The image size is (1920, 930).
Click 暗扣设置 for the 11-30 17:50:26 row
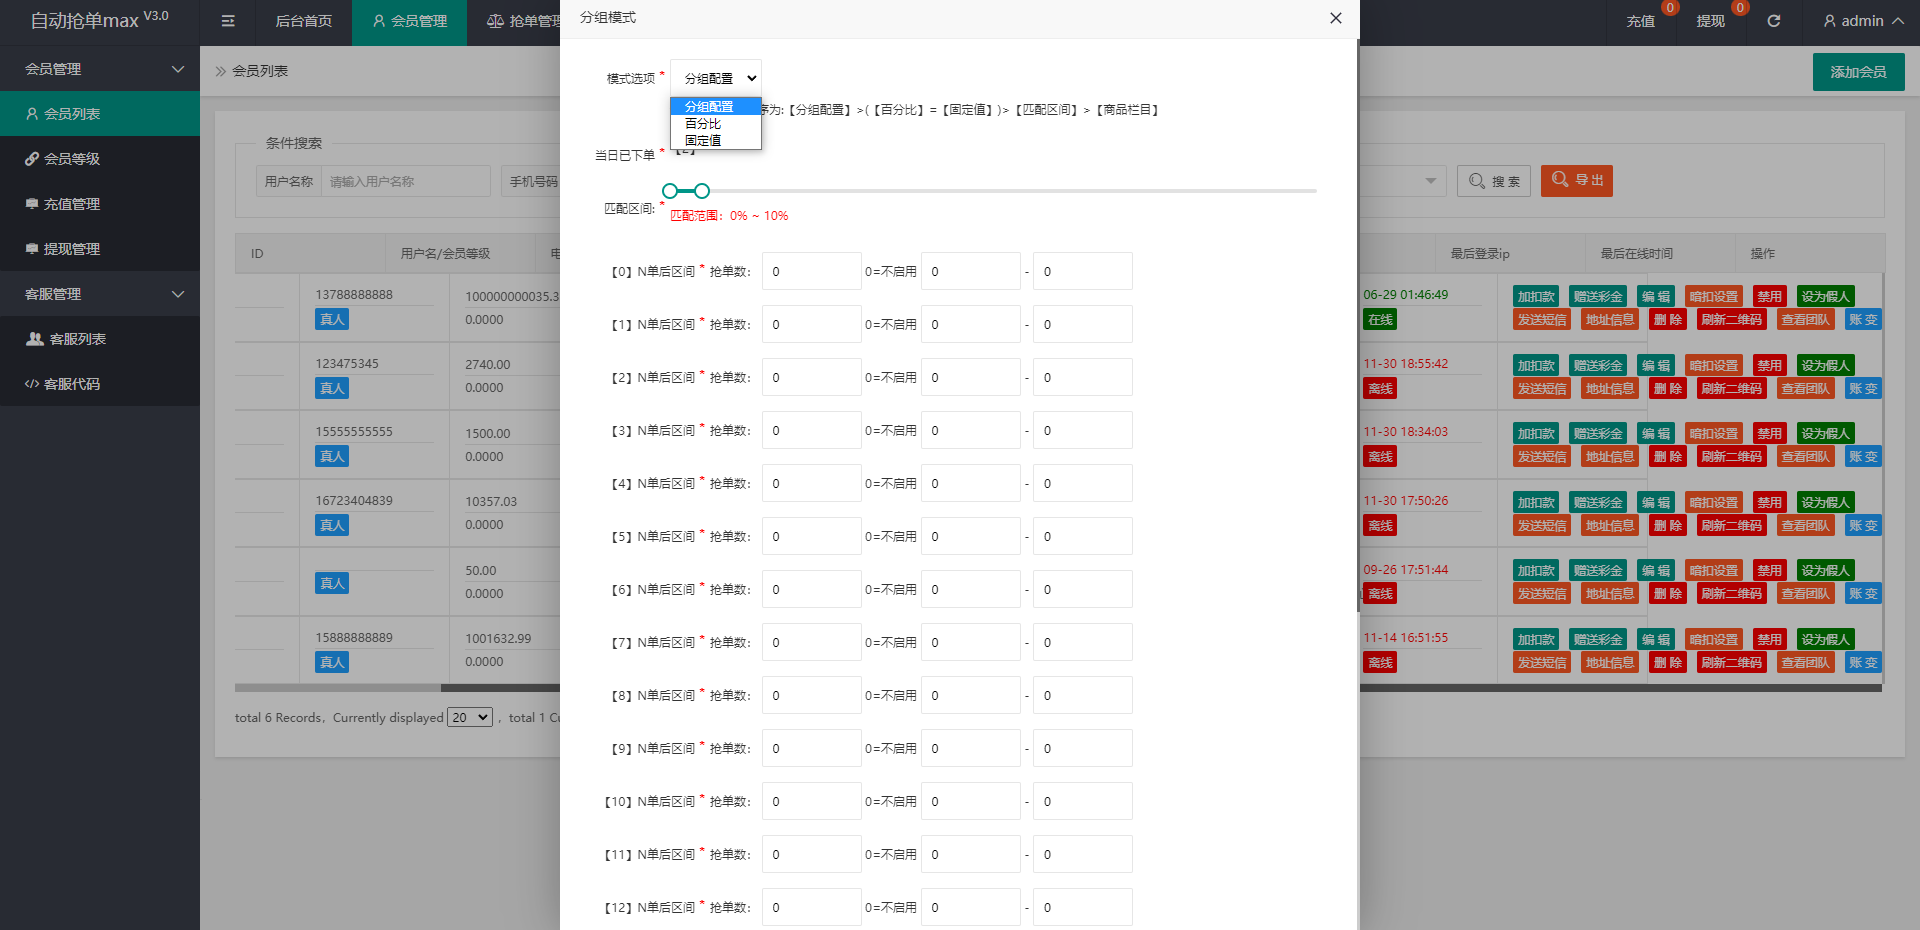coord(1714,503)
